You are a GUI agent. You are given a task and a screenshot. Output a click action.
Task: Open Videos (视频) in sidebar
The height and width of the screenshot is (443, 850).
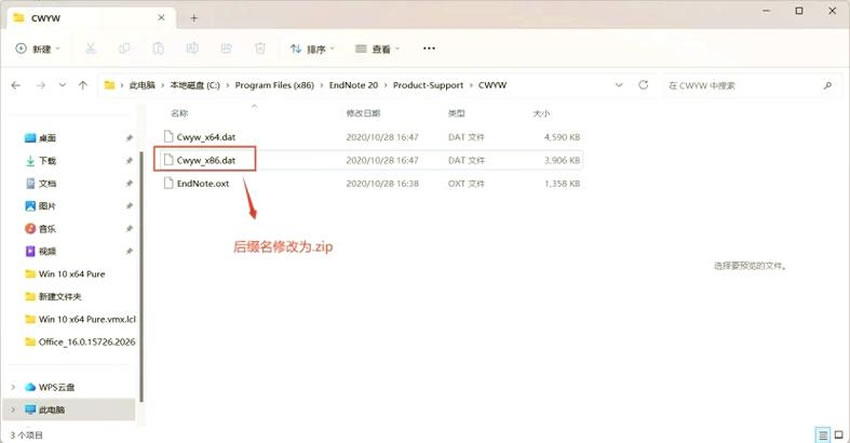click(47, 251)
